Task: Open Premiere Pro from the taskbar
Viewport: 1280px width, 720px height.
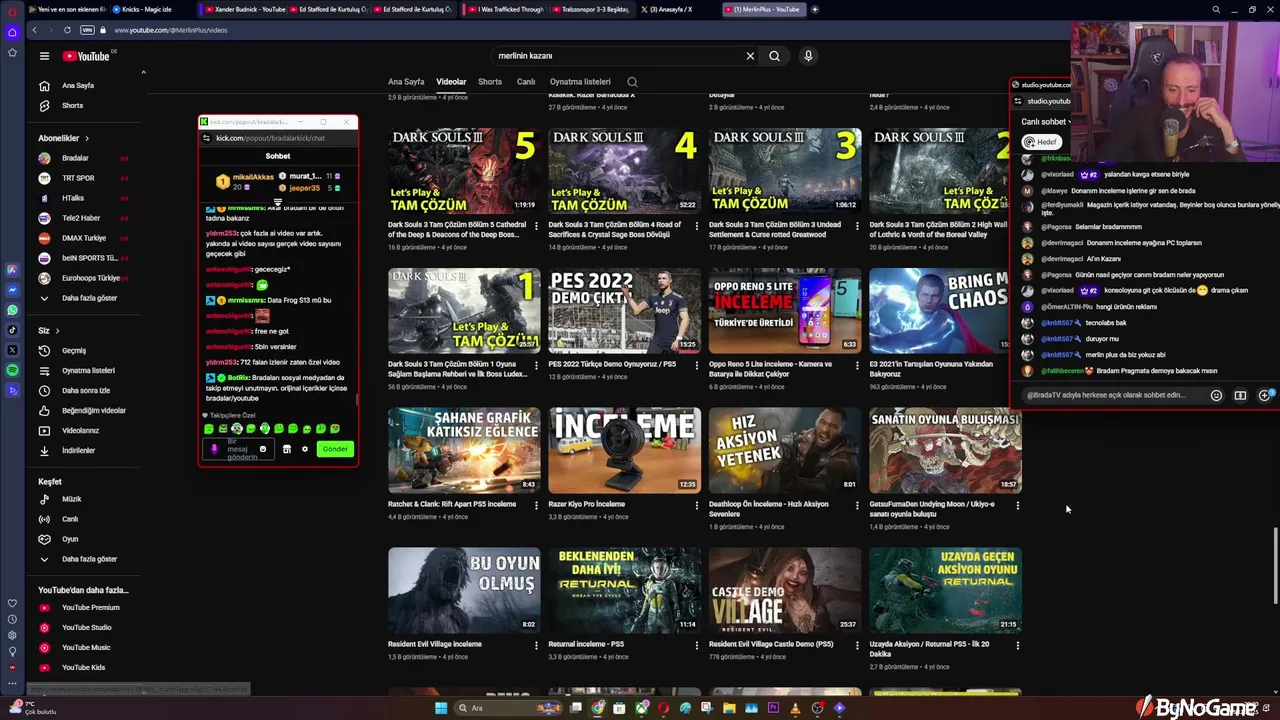Action: 773,708
